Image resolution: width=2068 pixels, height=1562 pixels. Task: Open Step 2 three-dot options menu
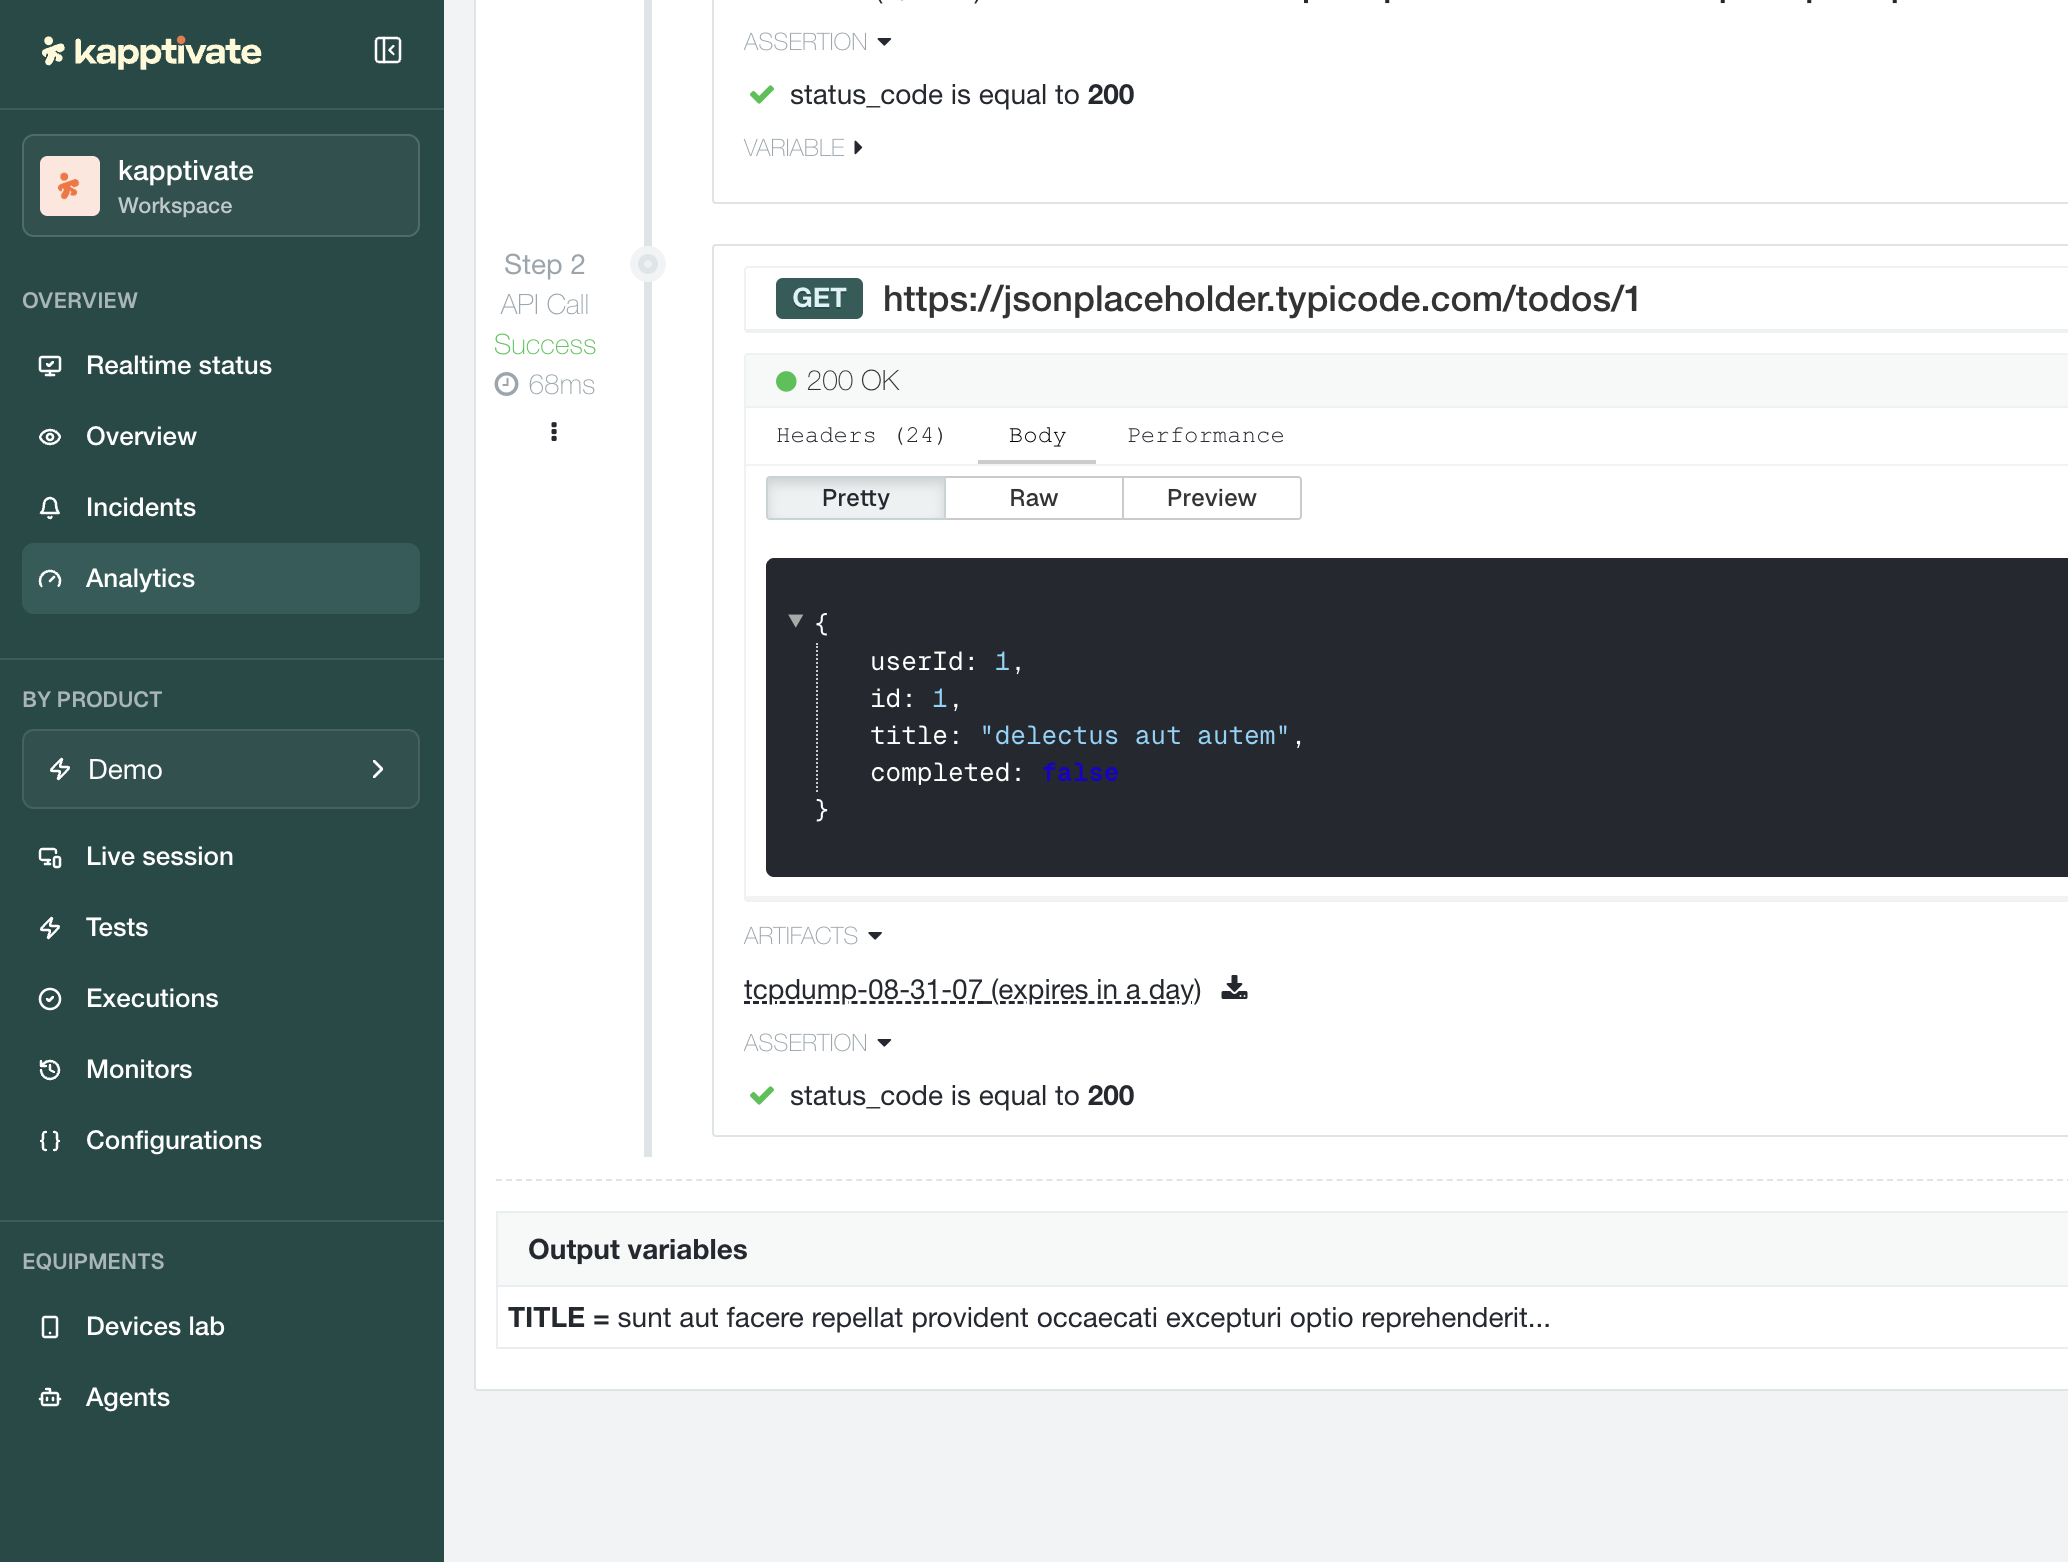[554, 432]
